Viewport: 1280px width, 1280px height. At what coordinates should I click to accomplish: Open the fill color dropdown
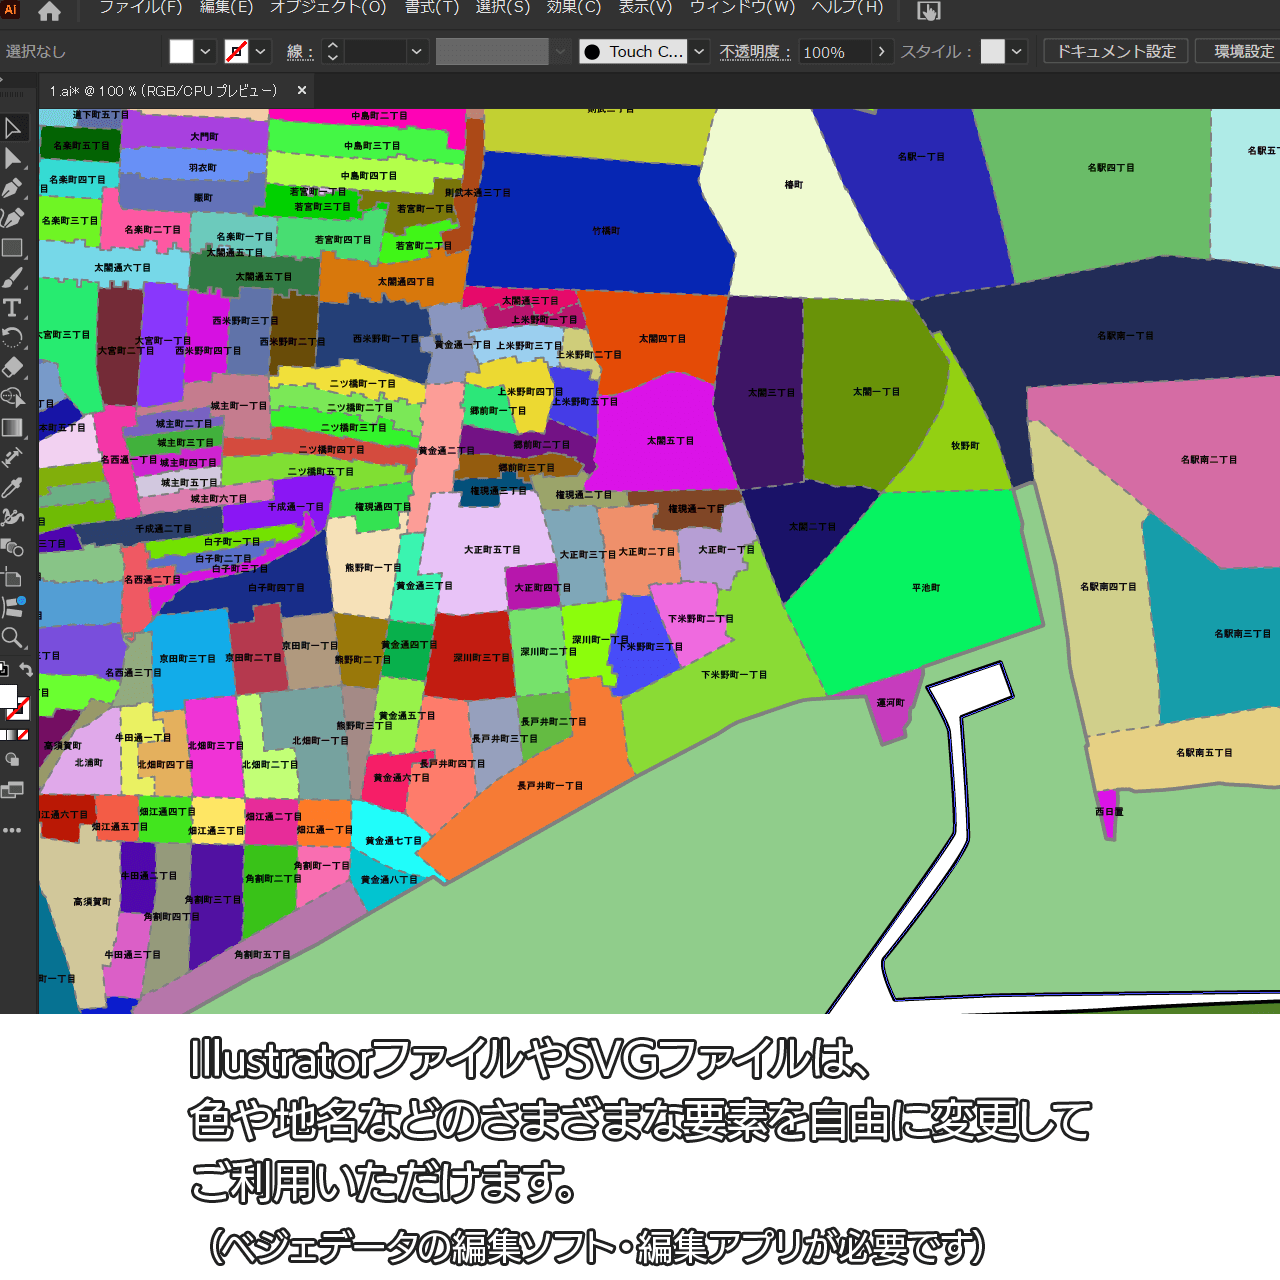[x=206, y=52]
